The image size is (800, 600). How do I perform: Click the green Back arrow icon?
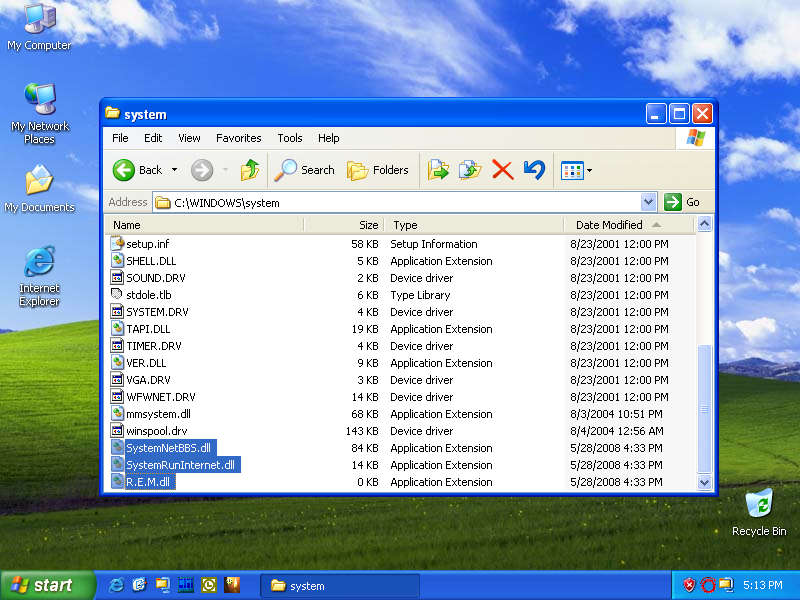[123, 170]
